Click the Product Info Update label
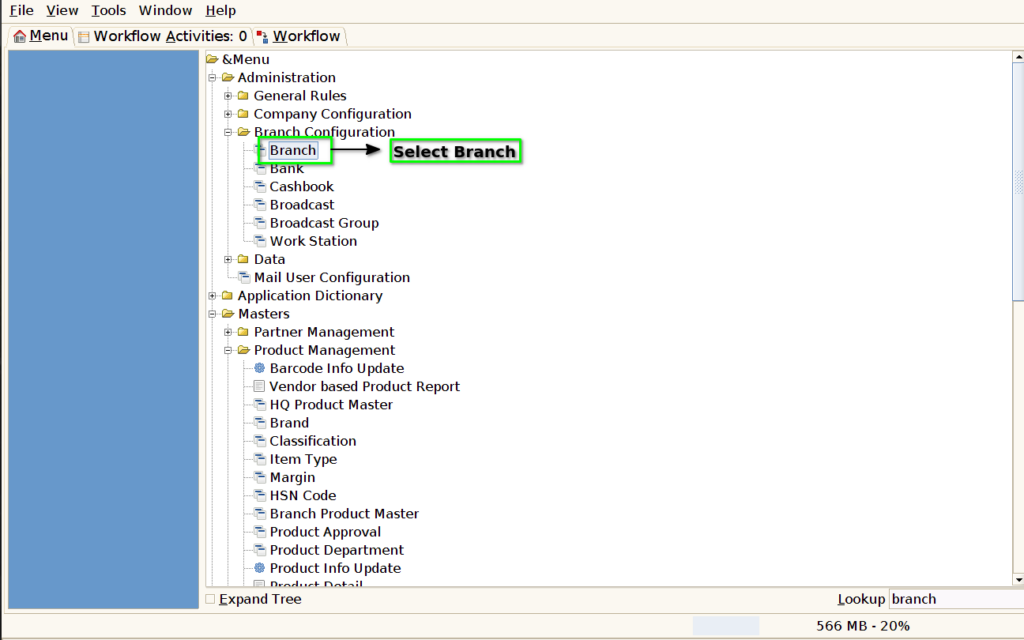The image size is (1024, 640). pos(336,568)
